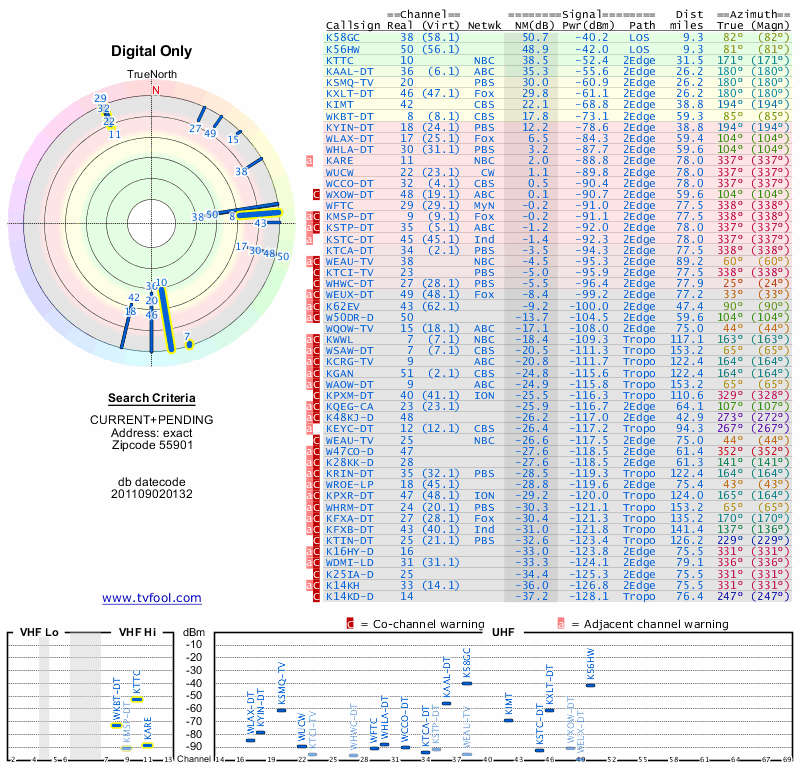The image size is (800, 768).
Task: Select callsign KWWL in the table
Action: 340,340
